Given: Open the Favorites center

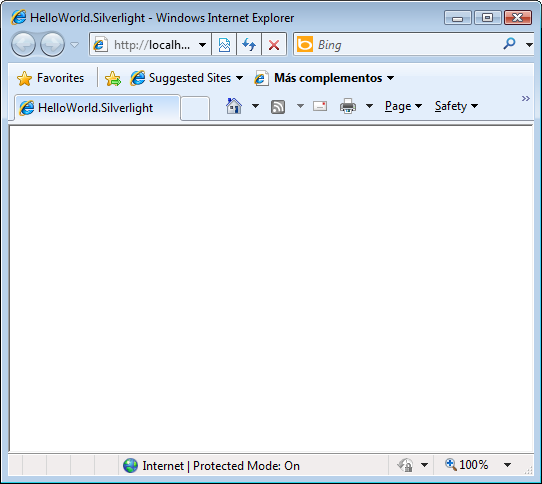Looking at the screenshot, I should pos(50,78).
